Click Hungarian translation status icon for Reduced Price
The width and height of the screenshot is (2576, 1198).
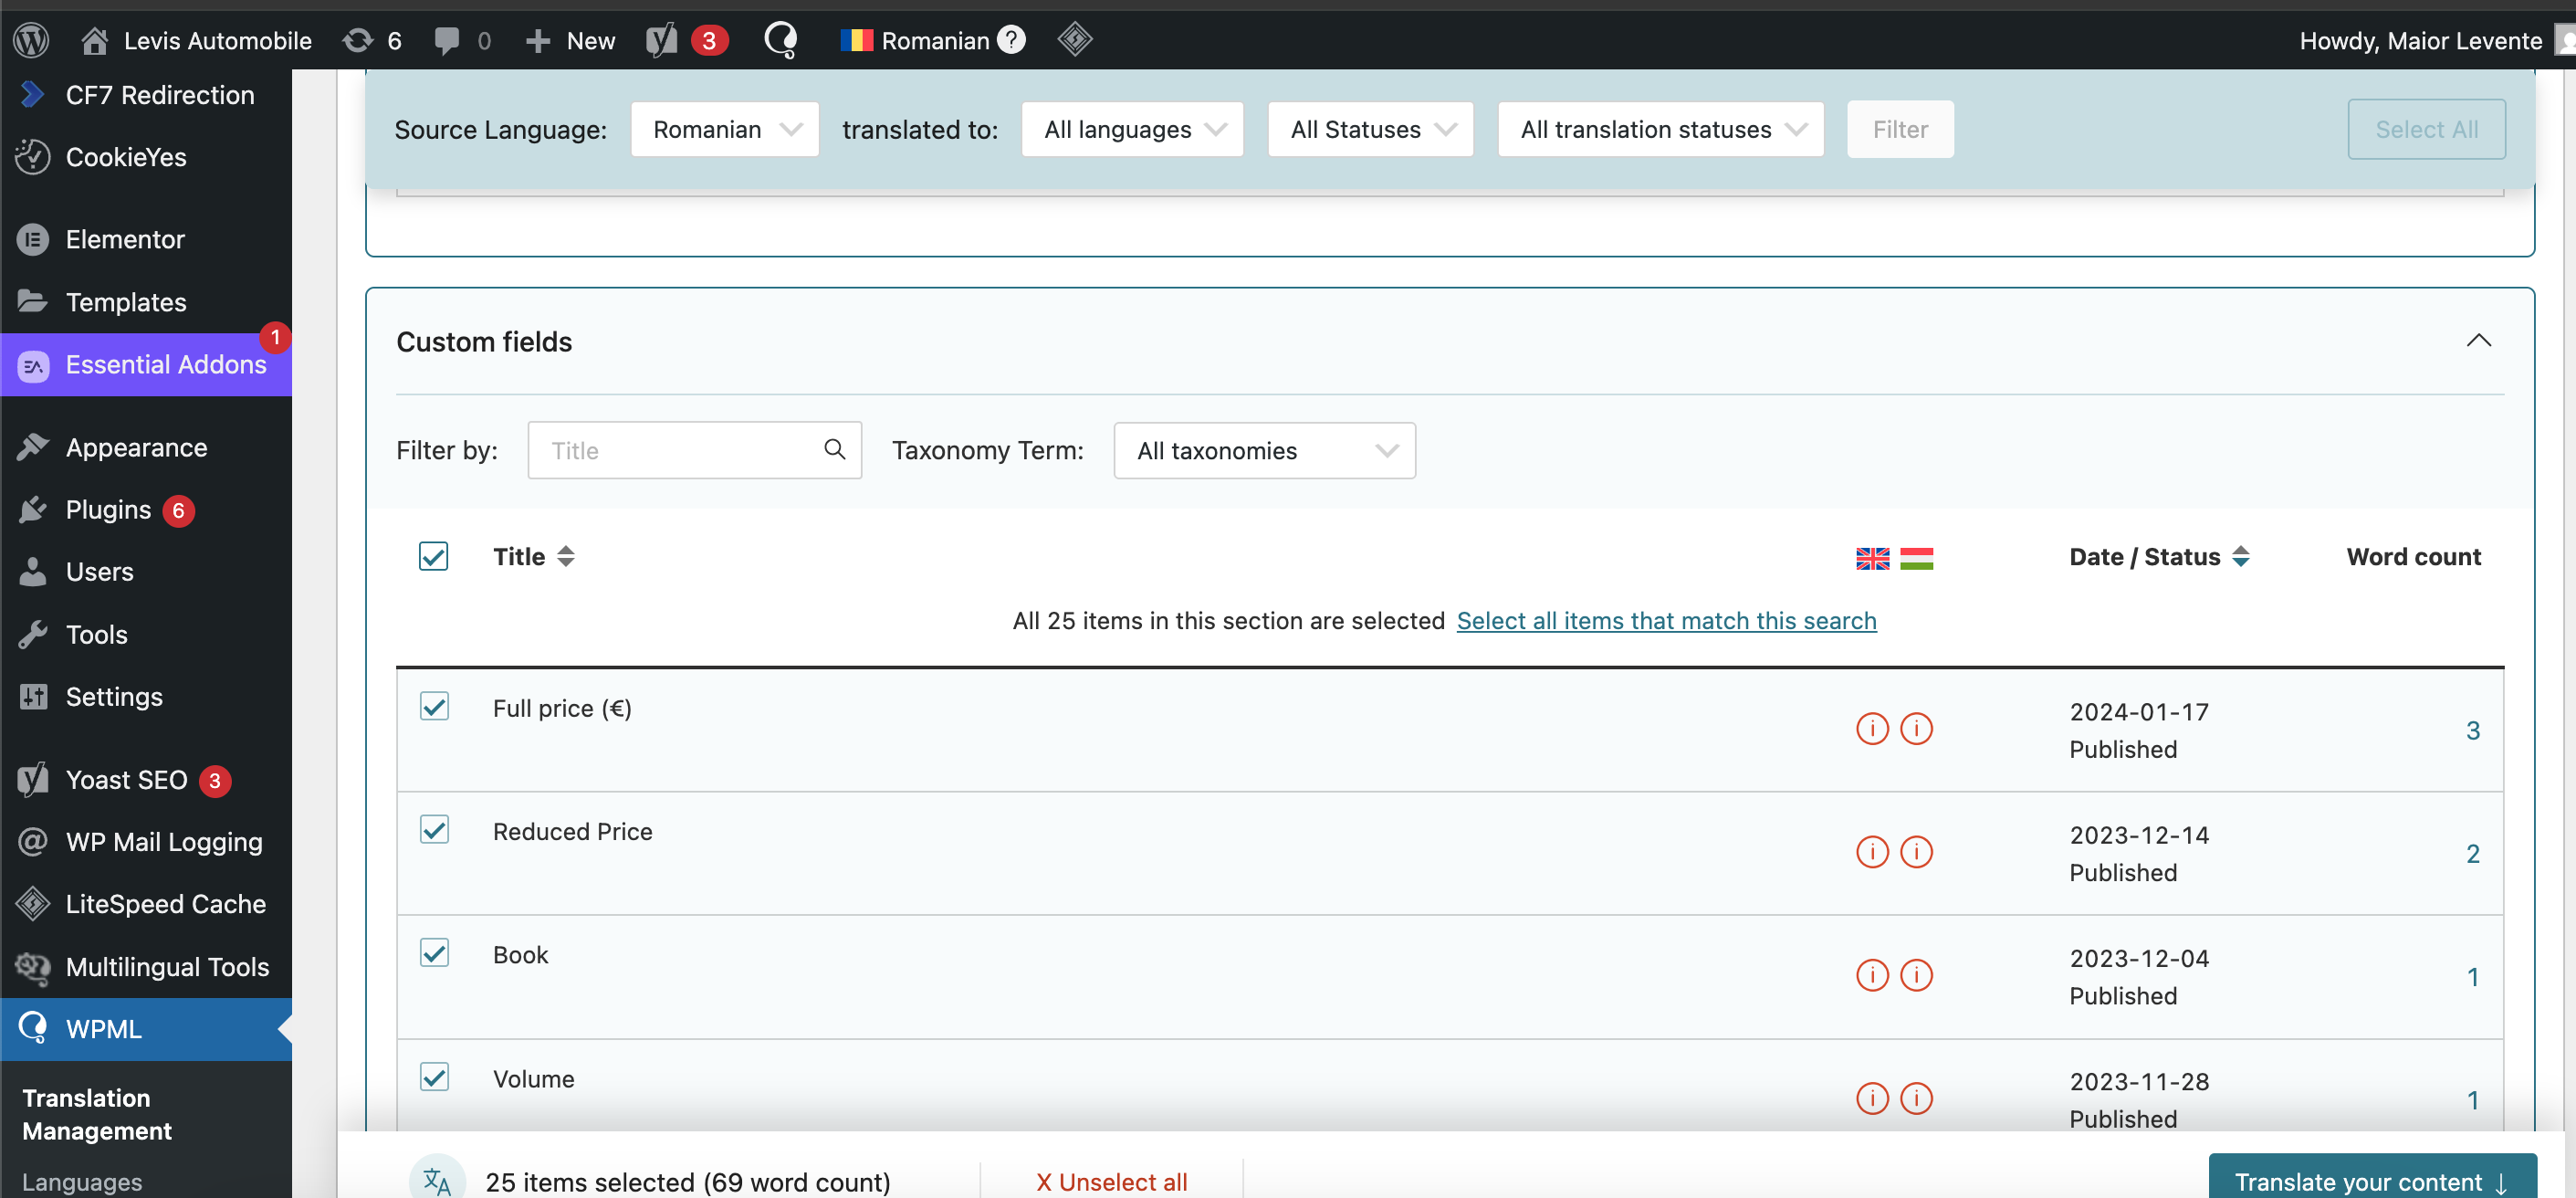[1915, 852]
